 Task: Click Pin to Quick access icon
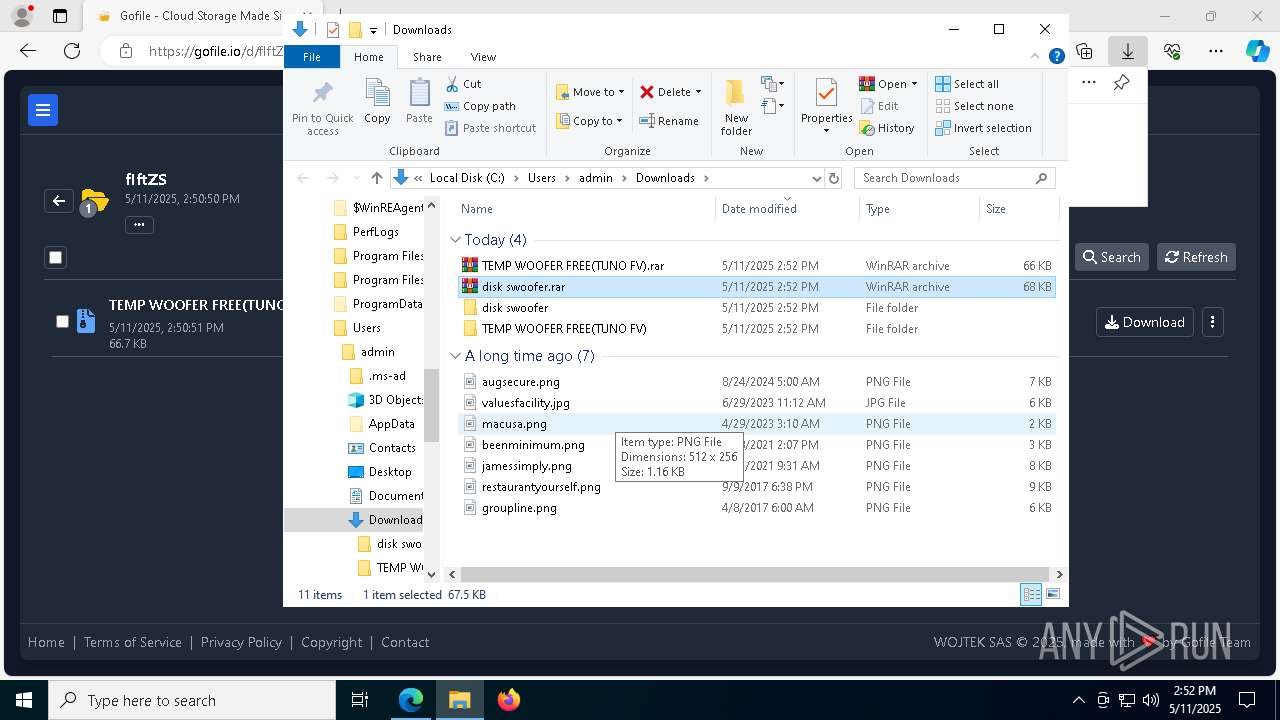point(322,108)
